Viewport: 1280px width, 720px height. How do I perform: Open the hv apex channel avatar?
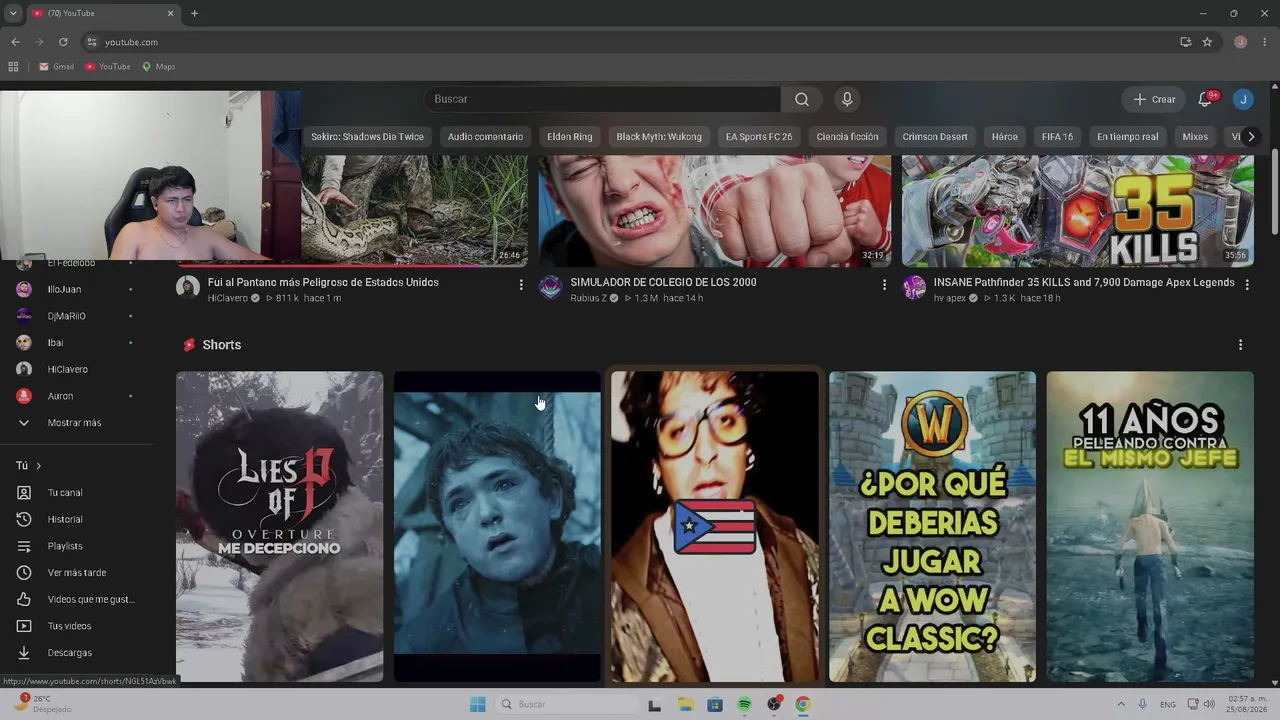pos(914,288)
